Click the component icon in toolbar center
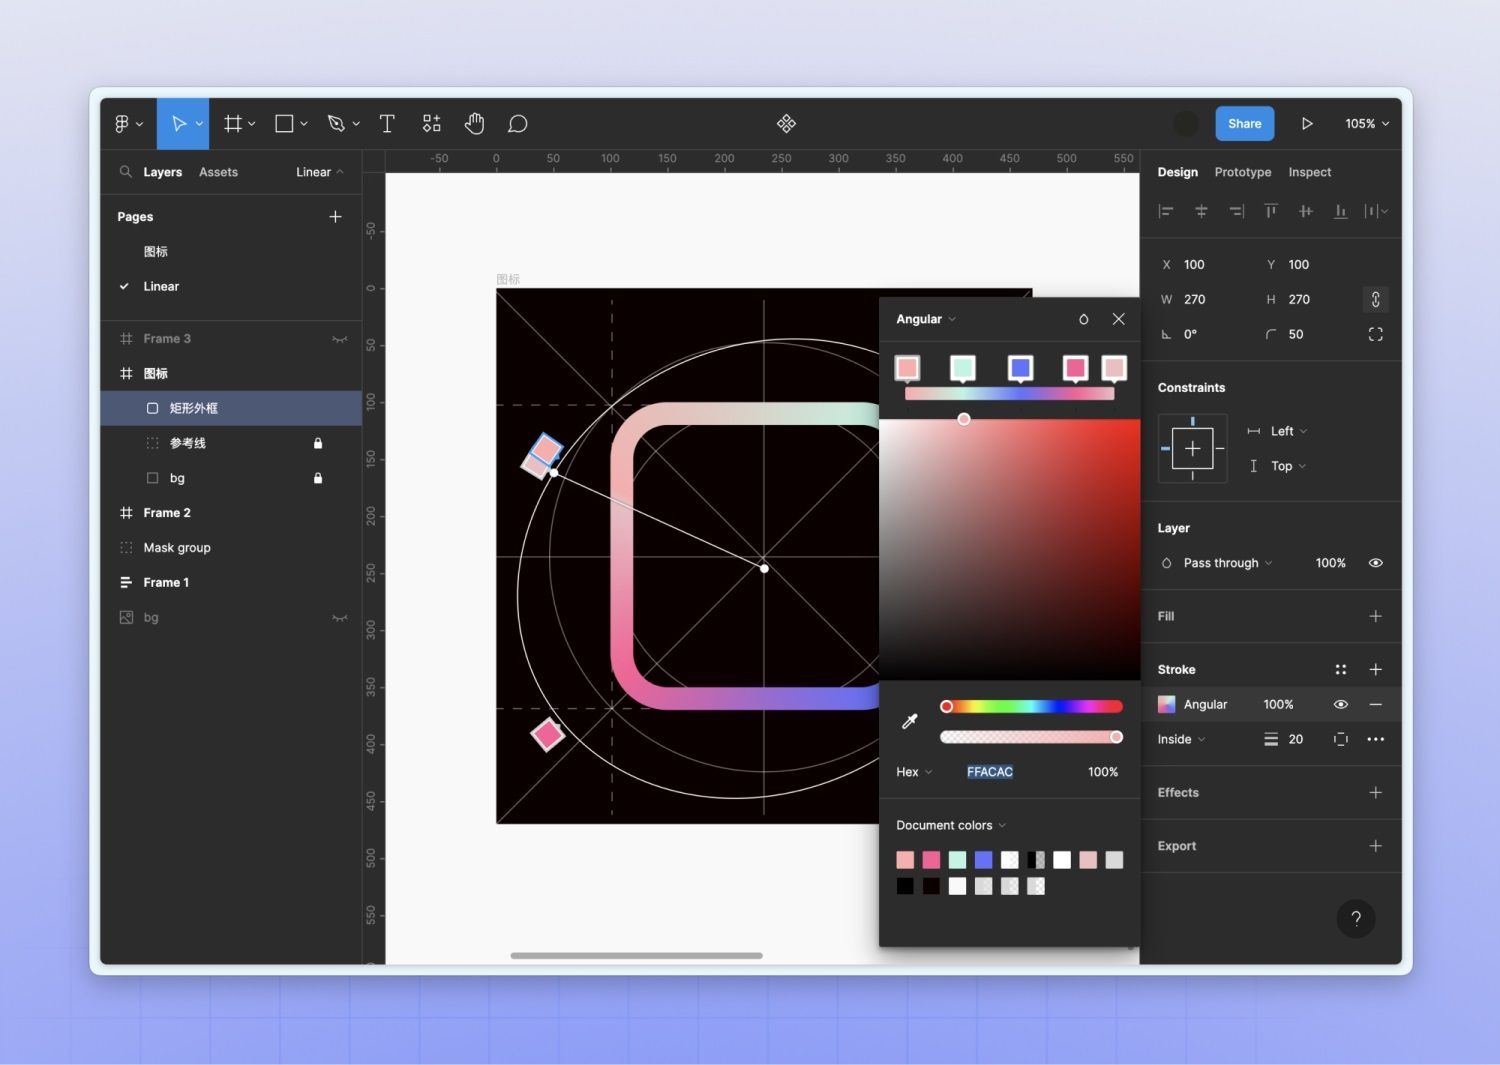Image resolution: width=1500 pixels, height=1065 pixels. (x=786, y=124)
